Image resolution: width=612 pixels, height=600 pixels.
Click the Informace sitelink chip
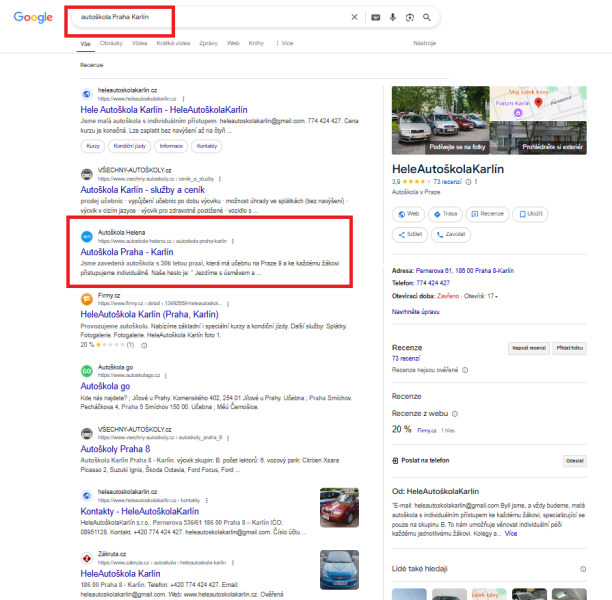(171, 146)
